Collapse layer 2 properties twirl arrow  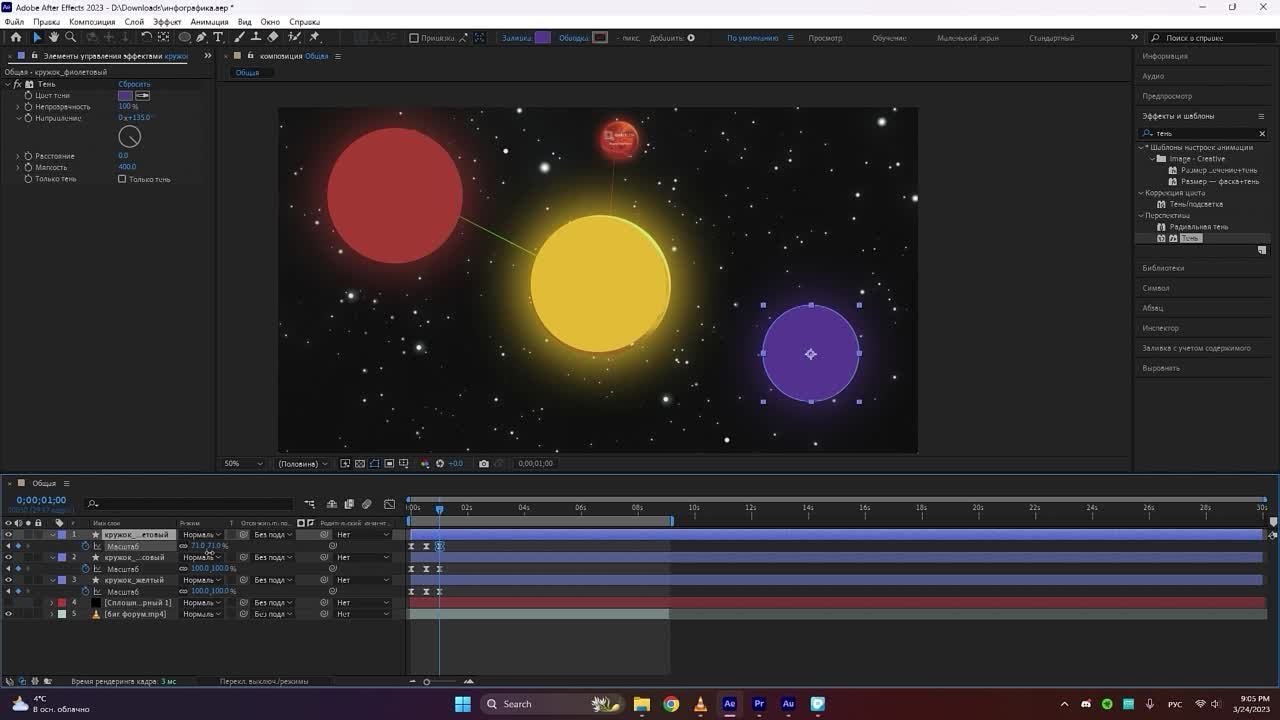click(52, 558)
